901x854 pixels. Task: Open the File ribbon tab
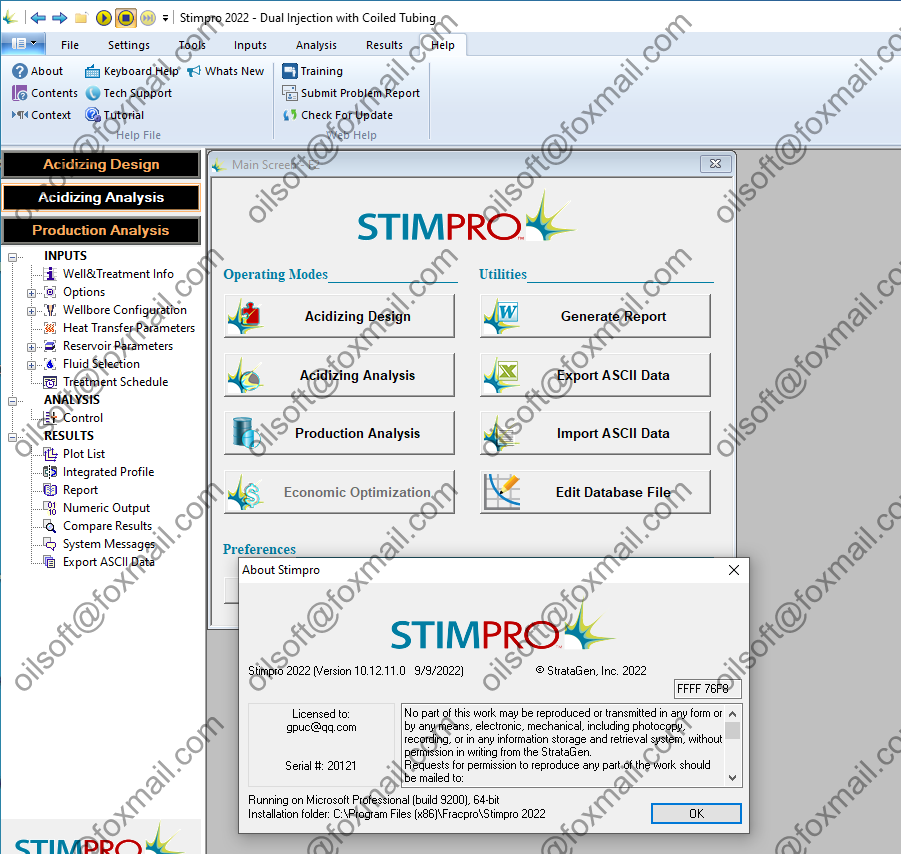click(x=70, y=45)
